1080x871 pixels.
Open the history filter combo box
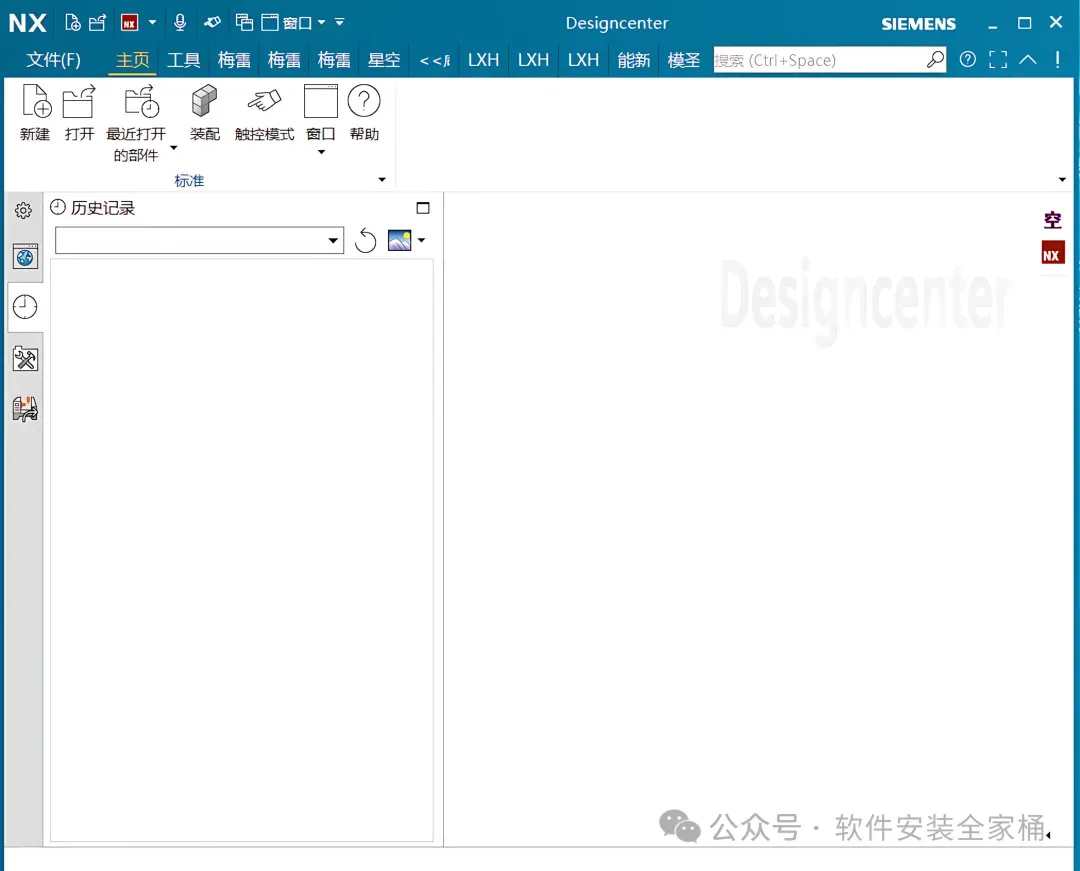pos(199,240)
